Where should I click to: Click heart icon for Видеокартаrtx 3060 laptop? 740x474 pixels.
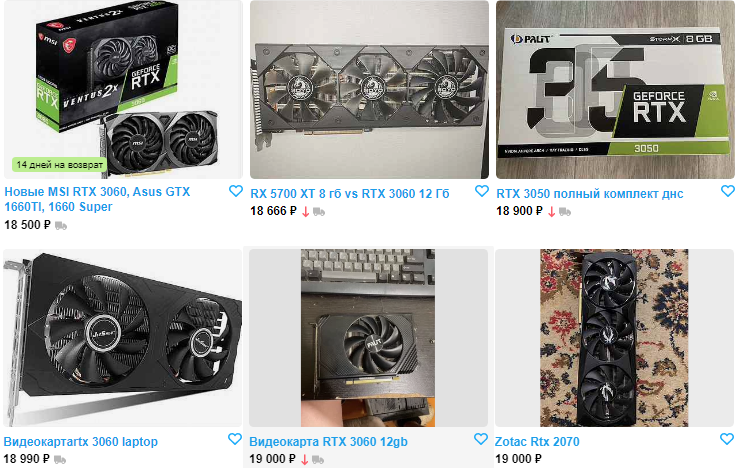235,439
